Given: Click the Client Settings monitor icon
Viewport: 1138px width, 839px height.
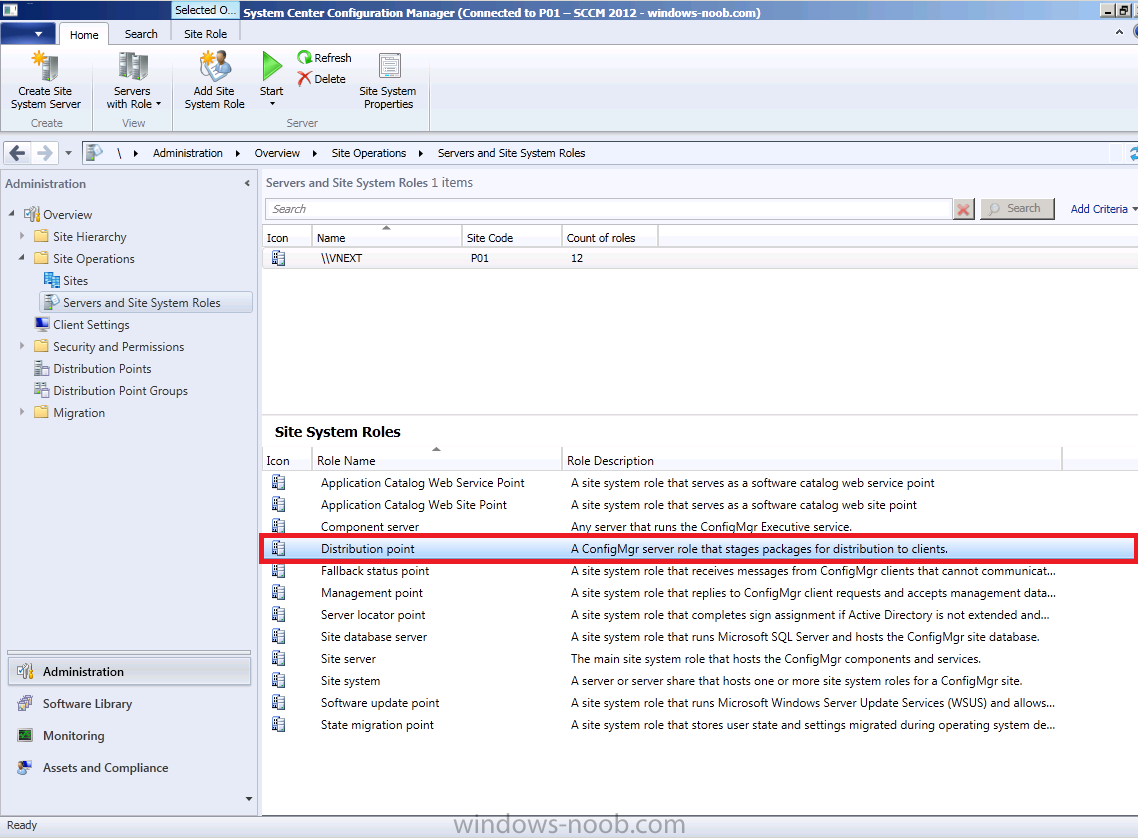Looking at the screenshot, I should 42,324.
